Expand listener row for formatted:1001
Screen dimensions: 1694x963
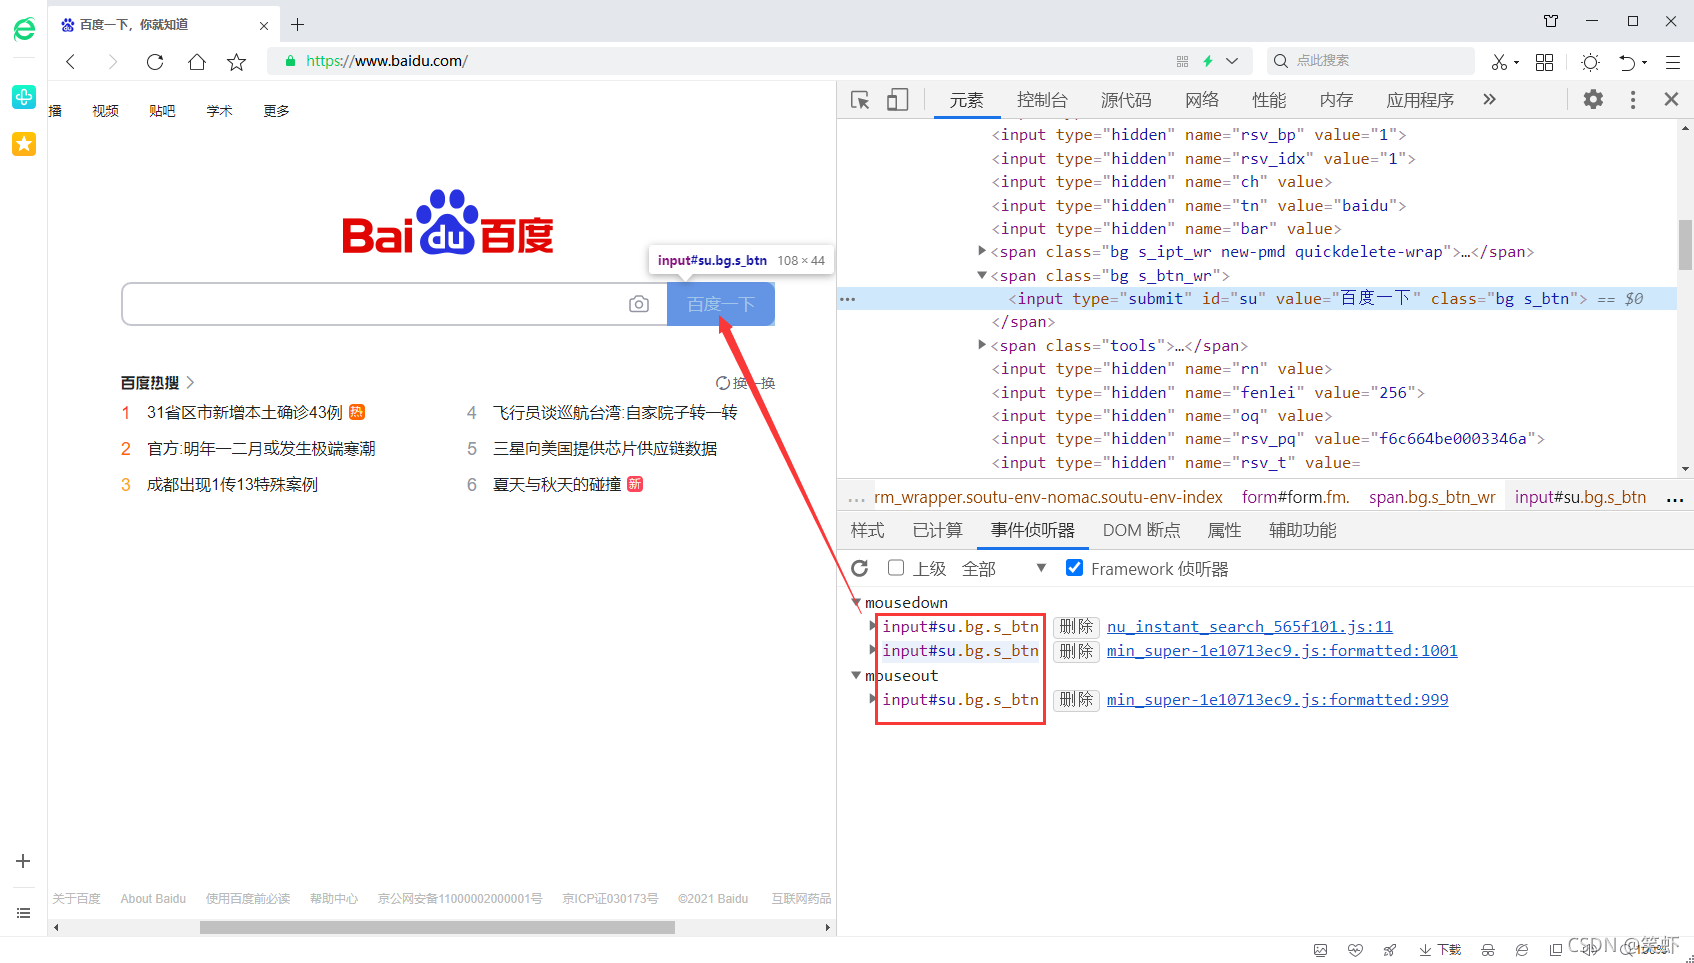pos(873,650)
